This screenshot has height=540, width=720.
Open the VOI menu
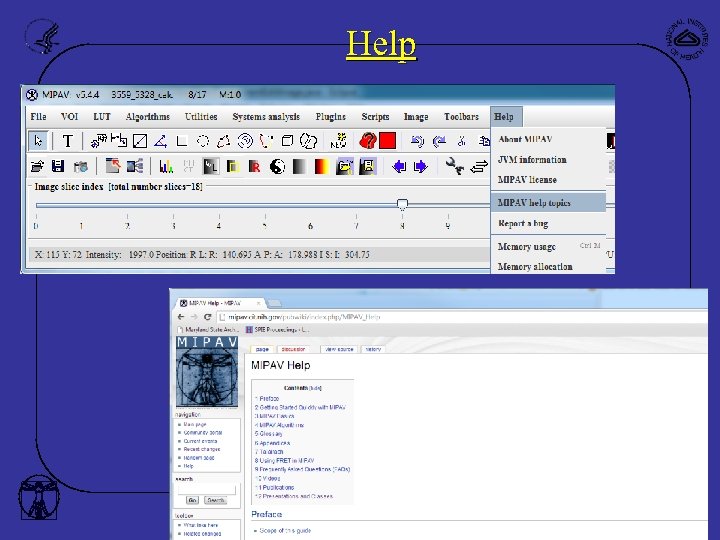[x=69, y=117]
